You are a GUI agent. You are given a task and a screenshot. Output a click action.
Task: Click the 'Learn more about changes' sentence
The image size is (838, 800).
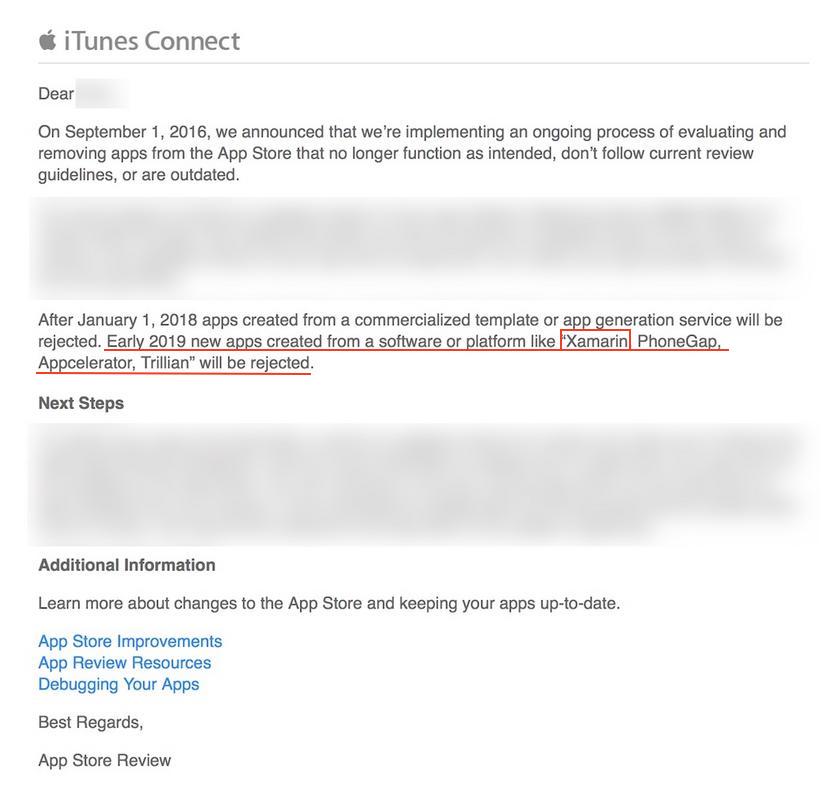click(x=329, y=603)
